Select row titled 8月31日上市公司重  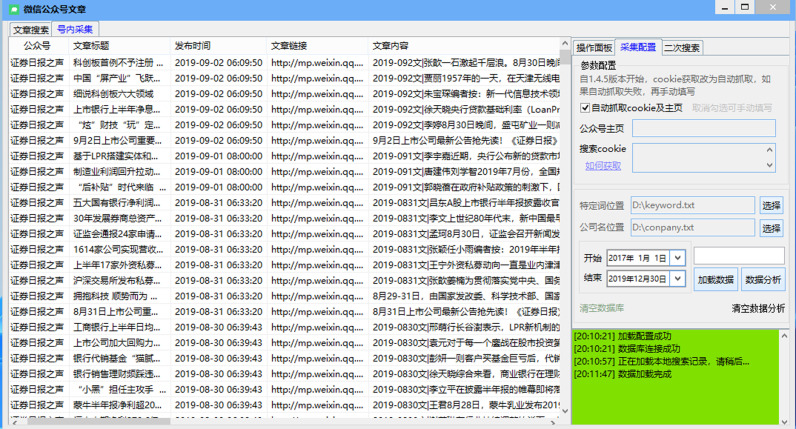click(284, 311)
